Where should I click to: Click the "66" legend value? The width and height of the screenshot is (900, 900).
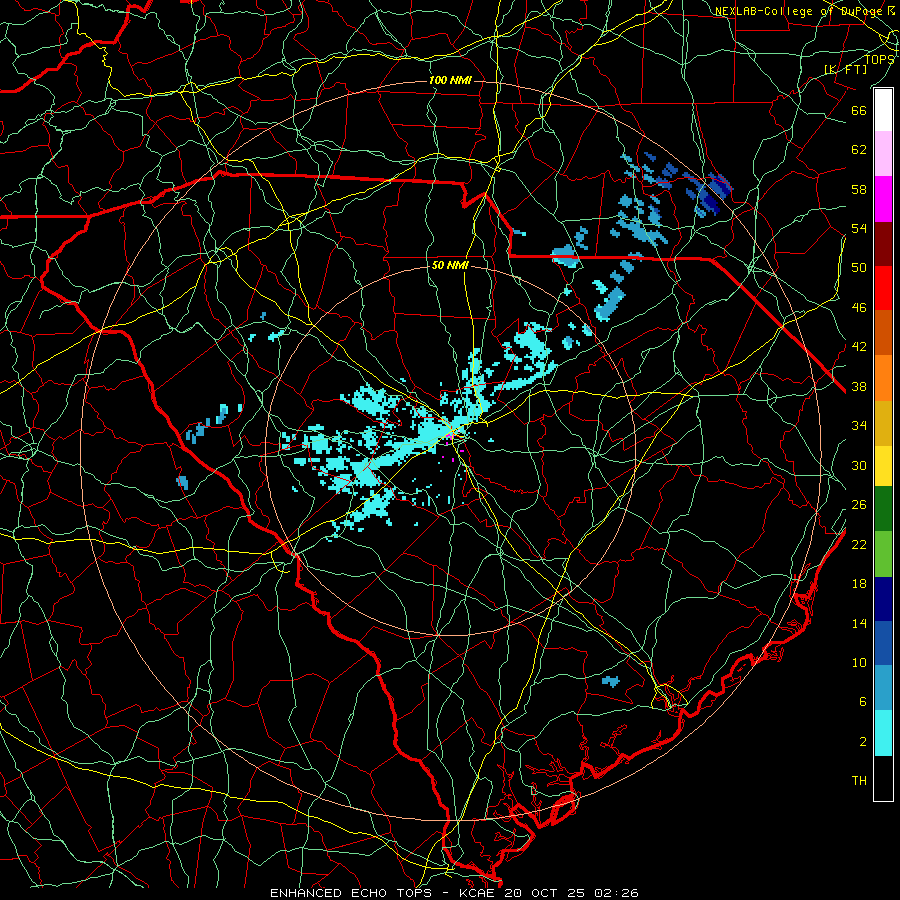coord(859,111)
